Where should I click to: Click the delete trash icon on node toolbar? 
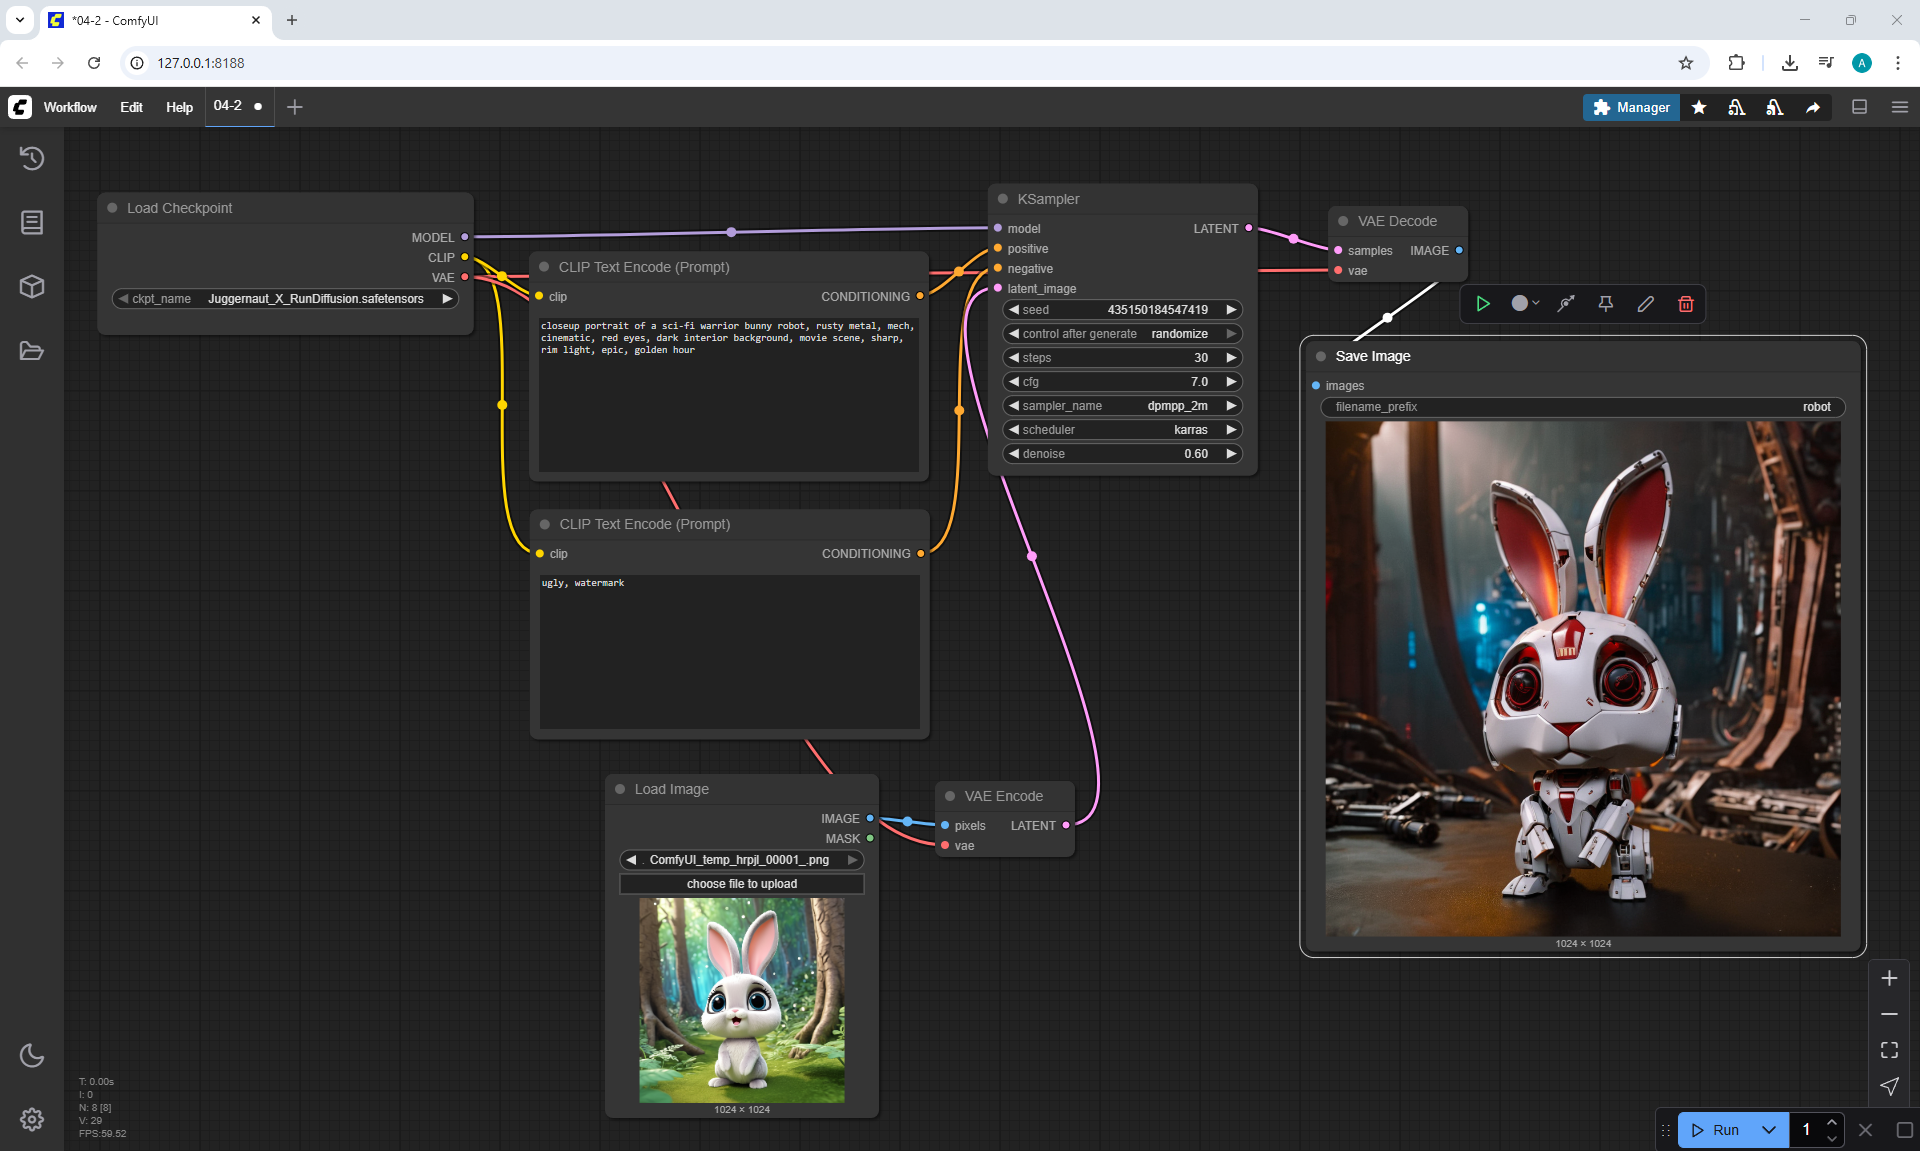(1686, 304)
